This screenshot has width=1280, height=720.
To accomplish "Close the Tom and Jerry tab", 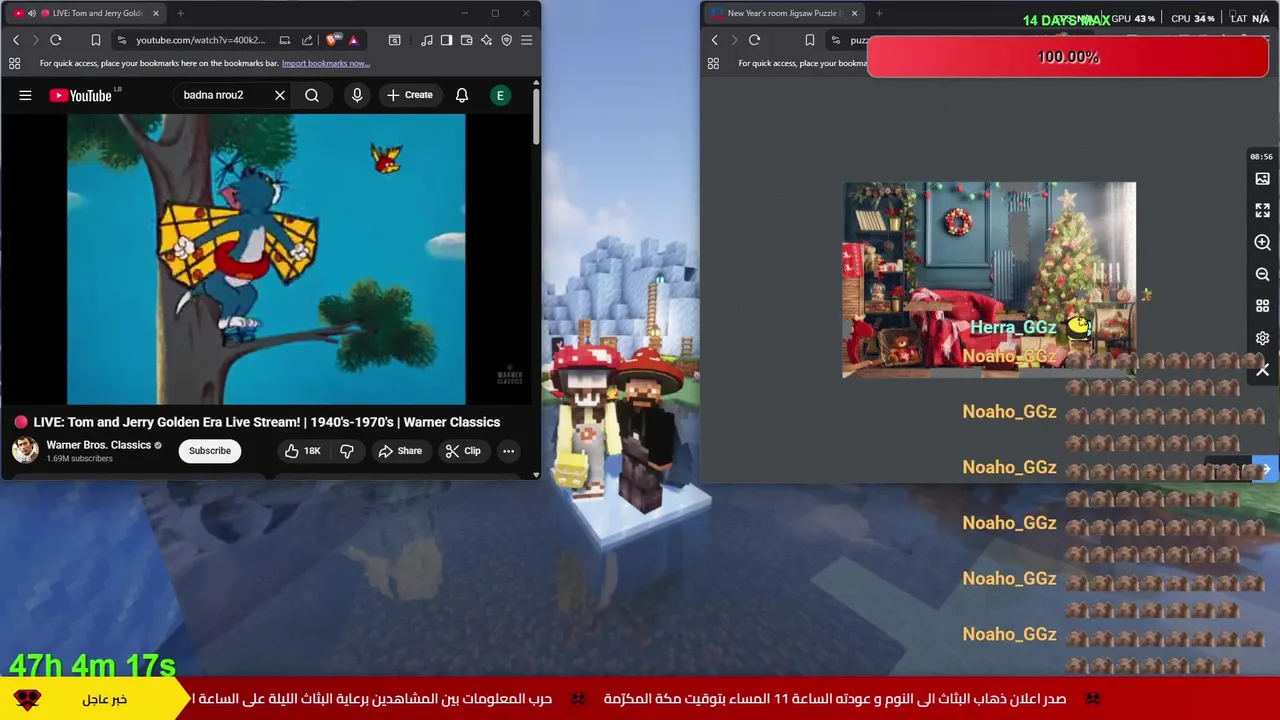I will pos(156,13).
